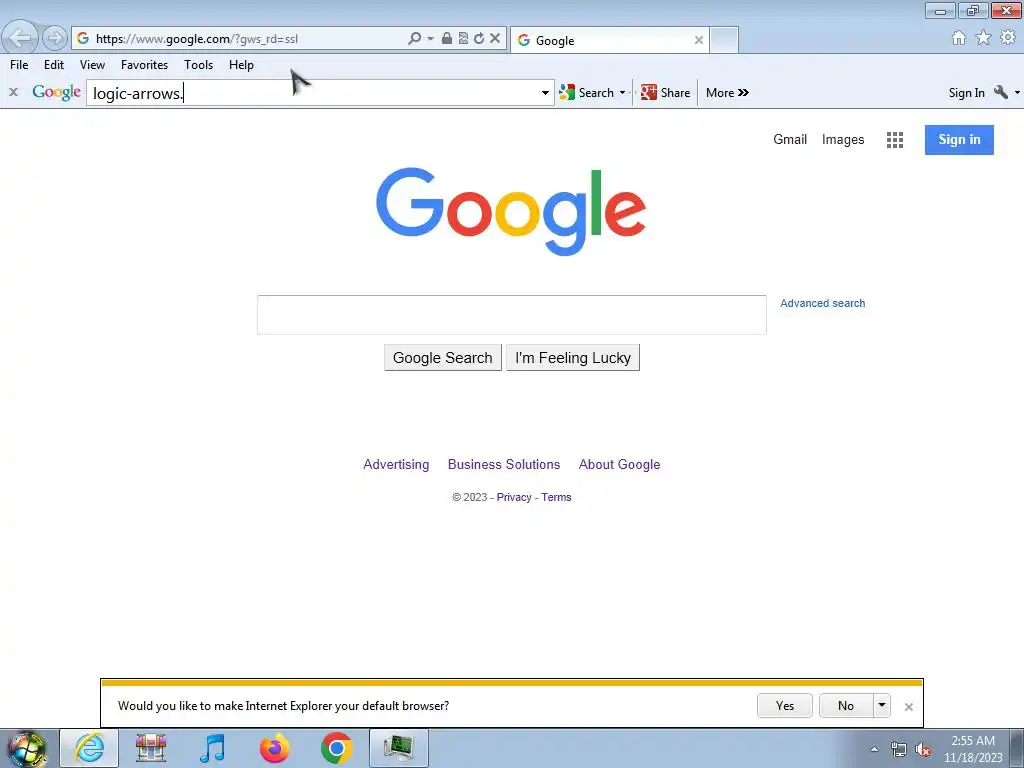This screenshot has height=768, width=1024.
Task: Open the Business Solutions link
Action: coord(504,464)
